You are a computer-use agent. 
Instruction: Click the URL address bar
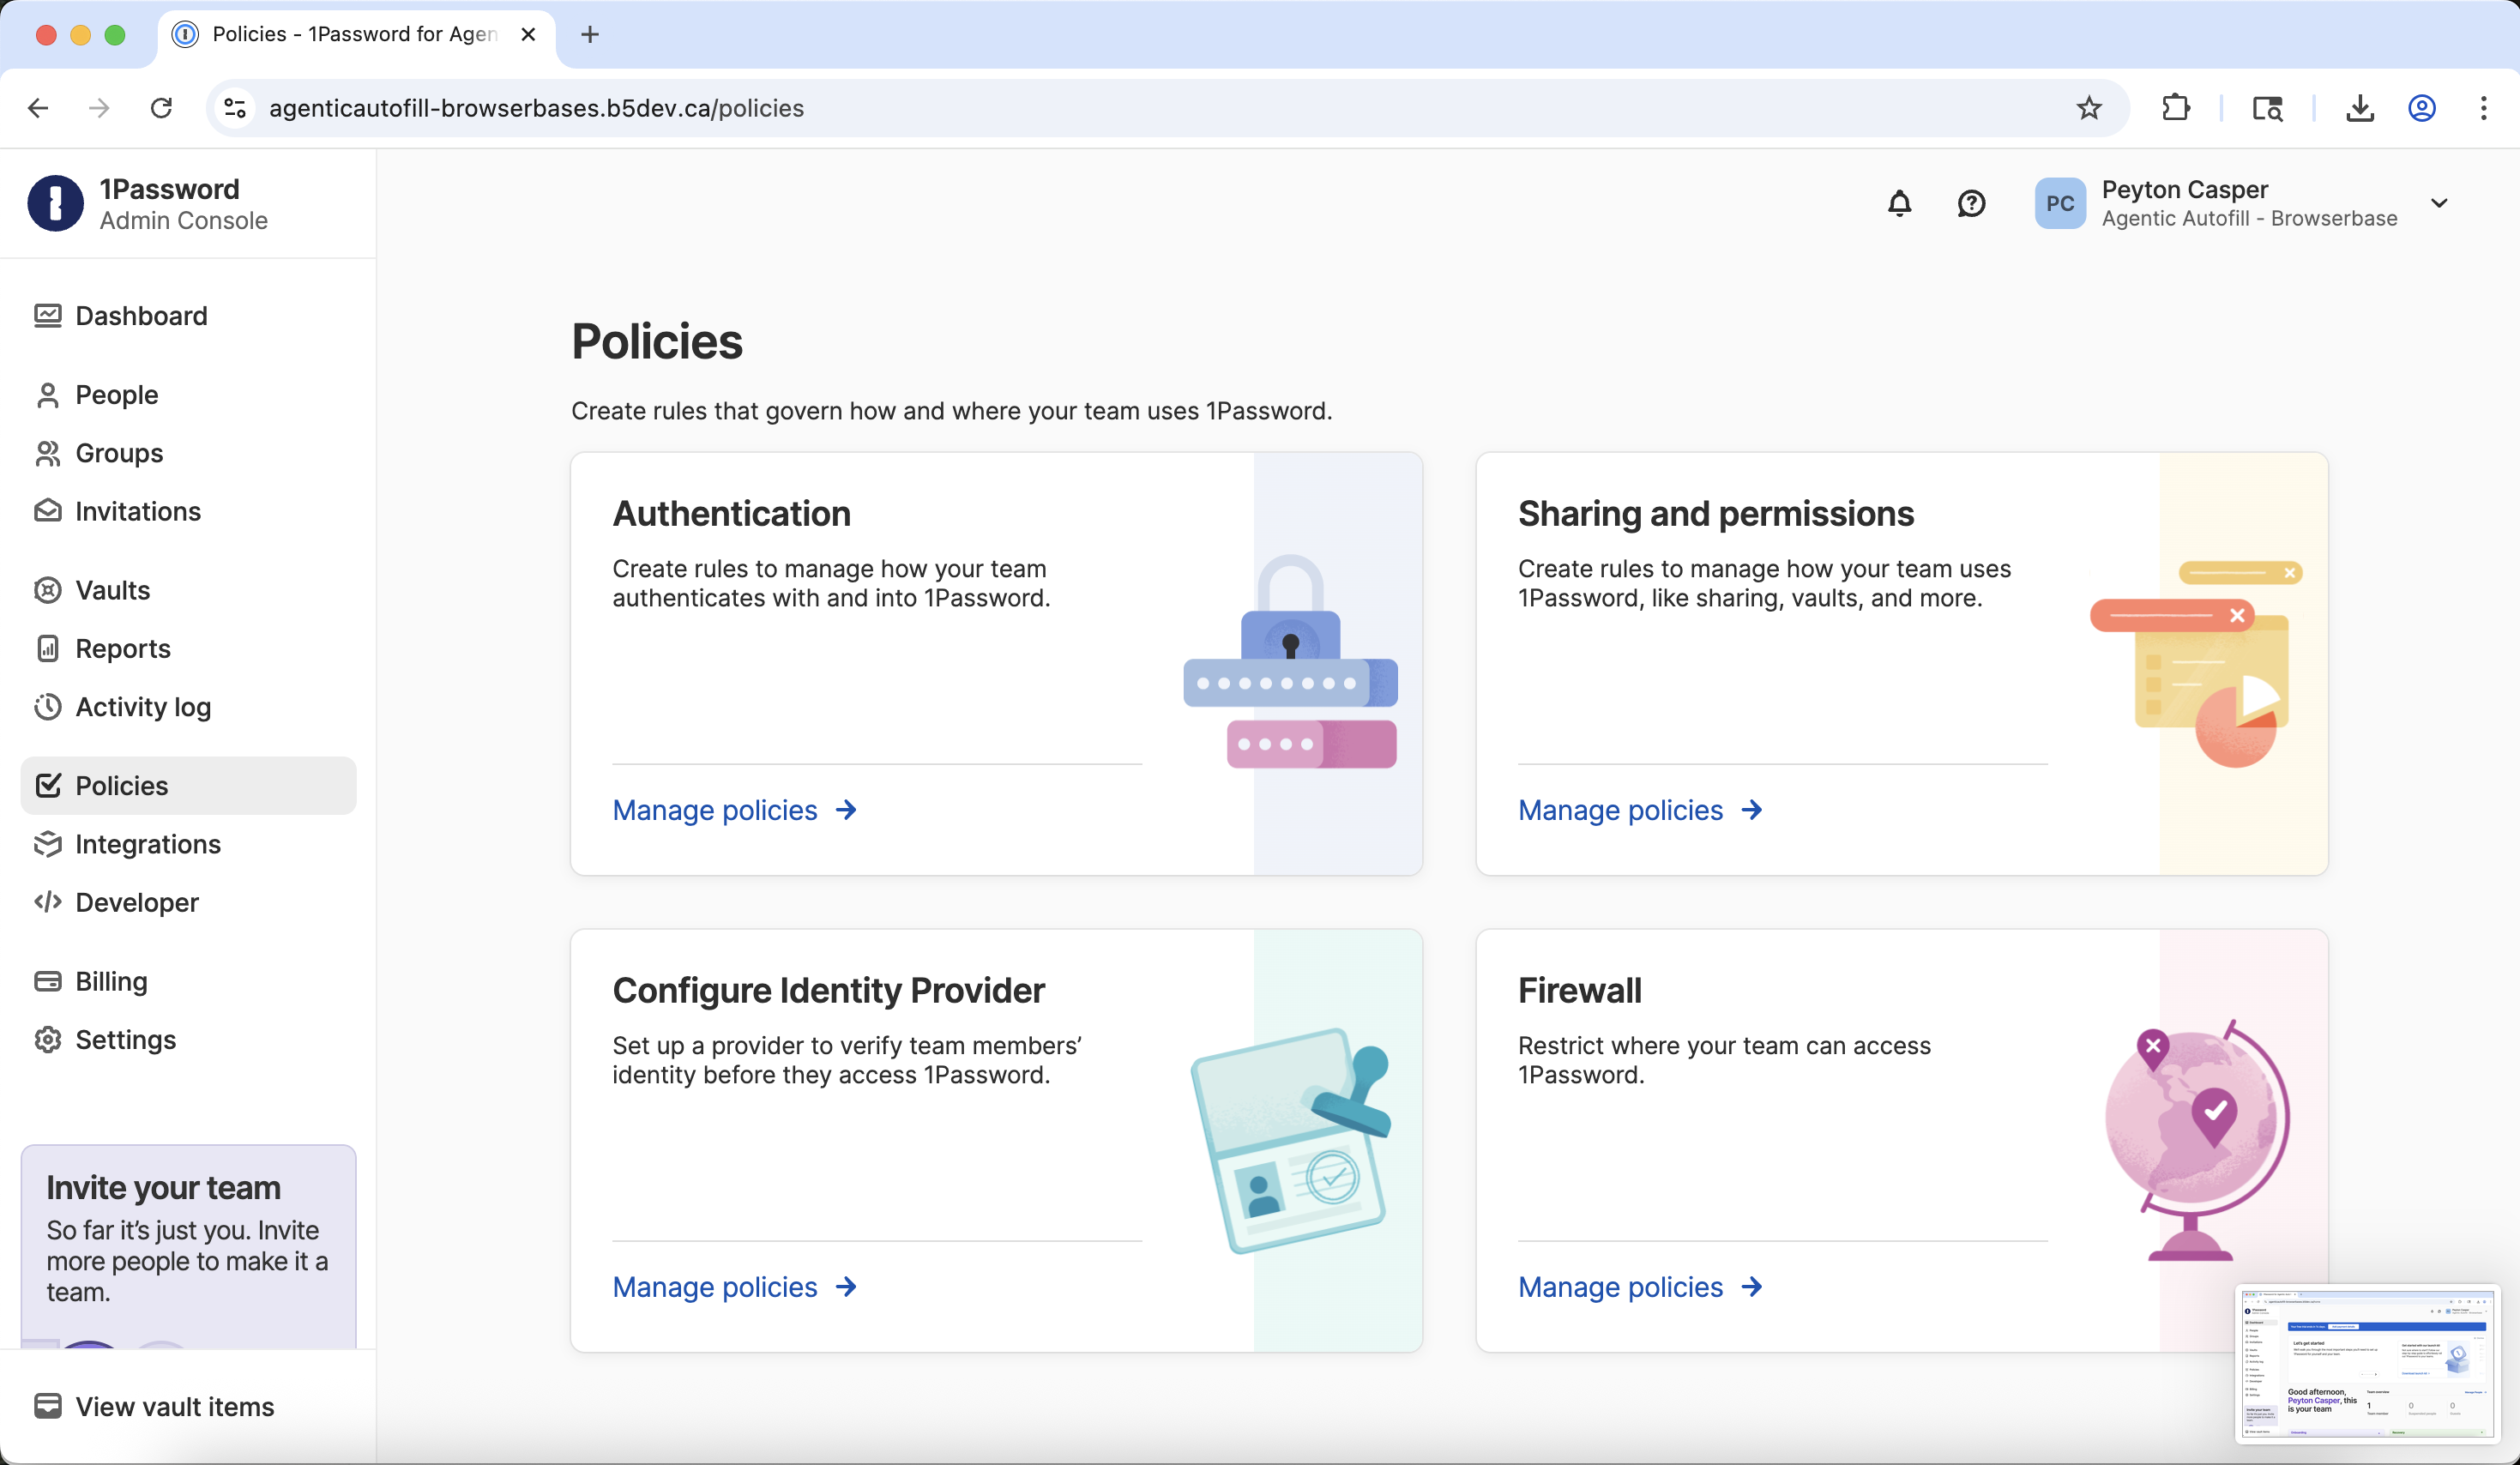tap(1100, 108)
